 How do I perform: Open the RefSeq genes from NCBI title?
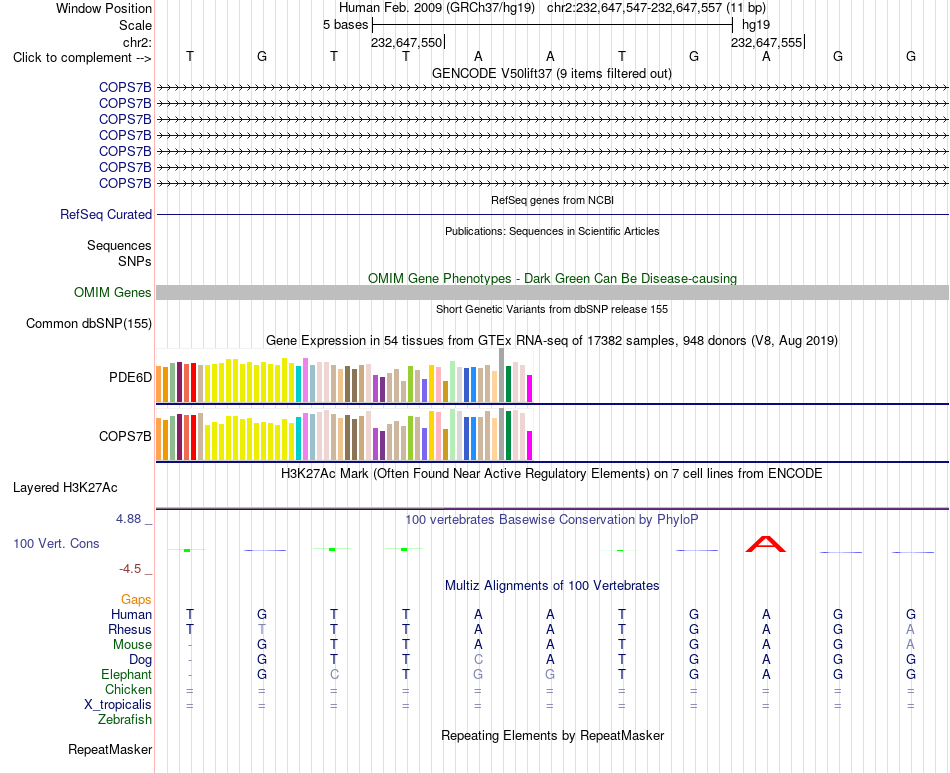[552, 200]
